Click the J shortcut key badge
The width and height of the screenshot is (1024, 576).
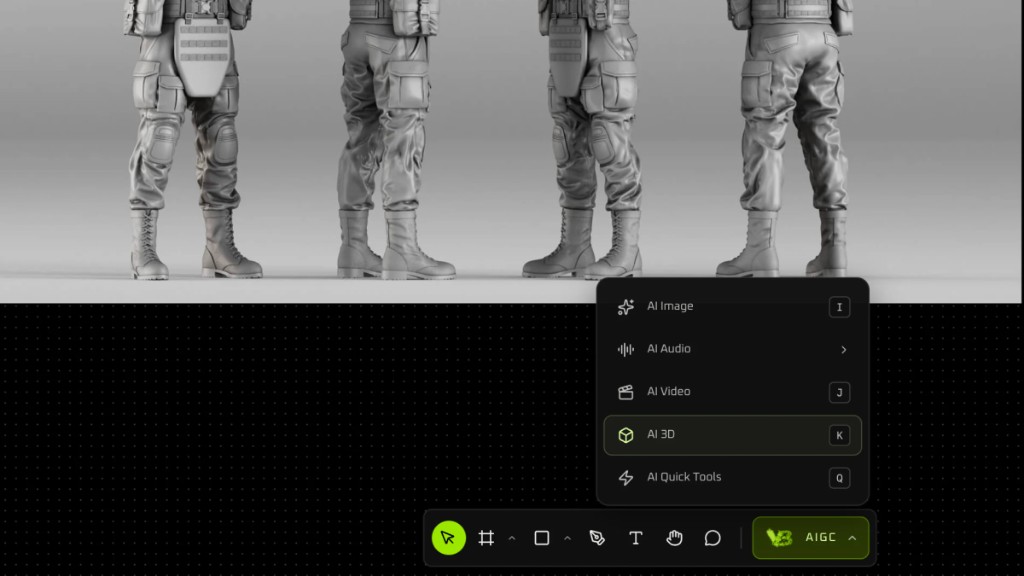tap(839, 392)
